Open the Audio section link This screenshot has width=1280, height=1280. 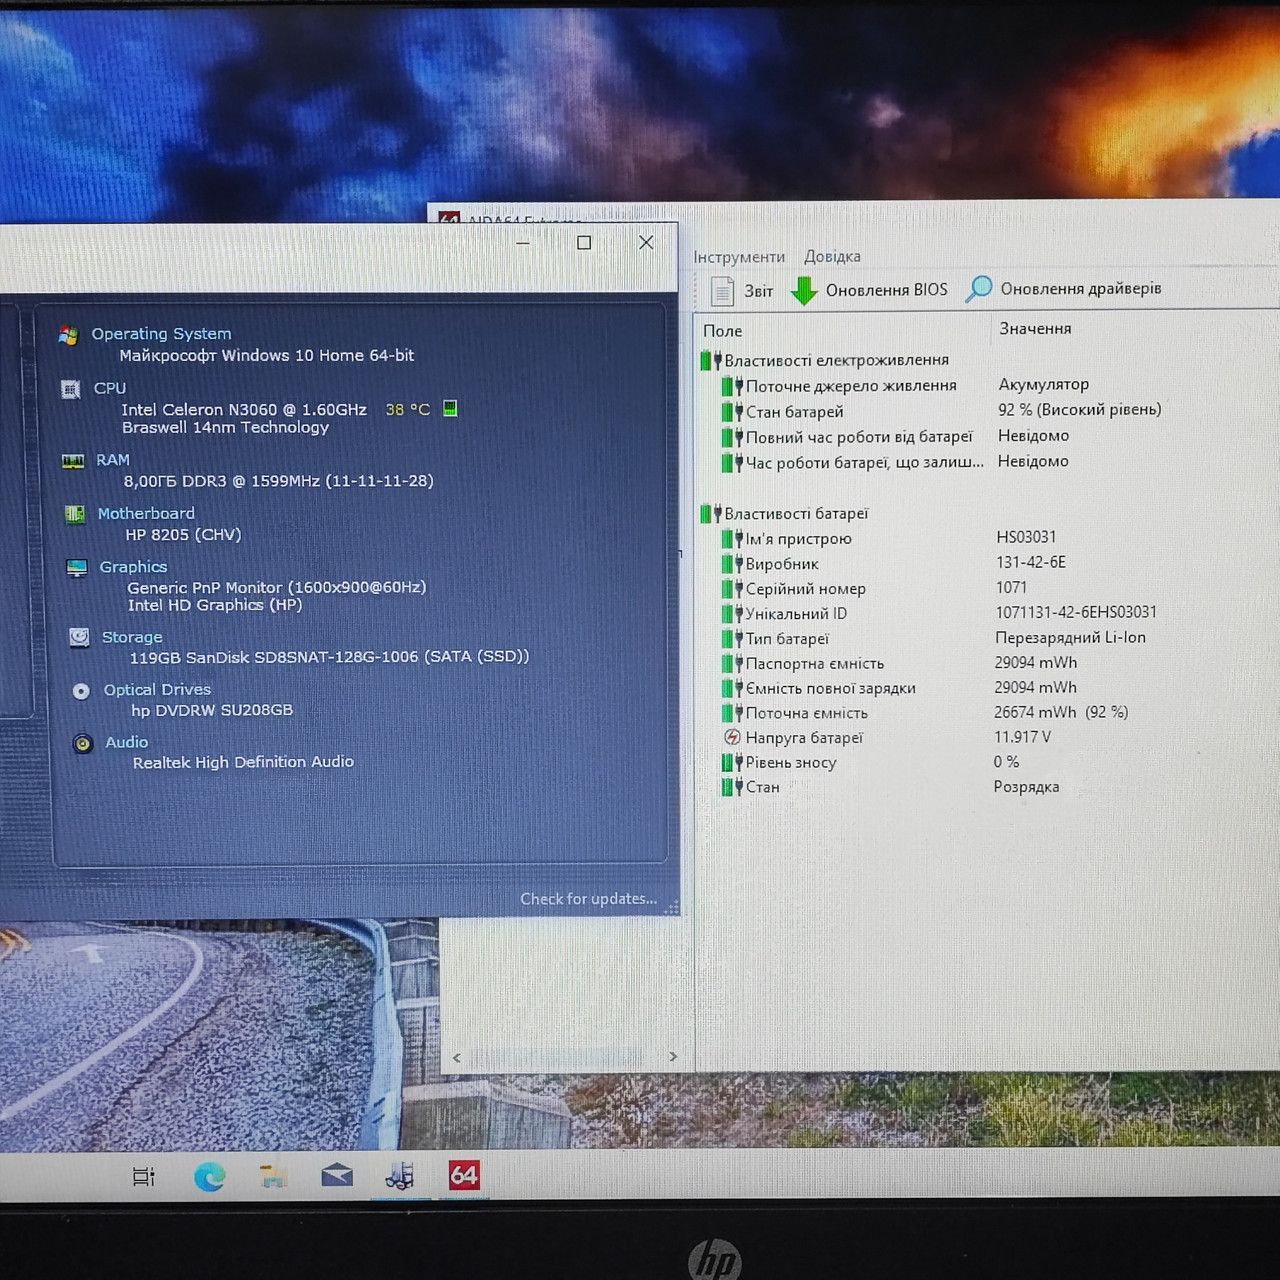point(127,742)
